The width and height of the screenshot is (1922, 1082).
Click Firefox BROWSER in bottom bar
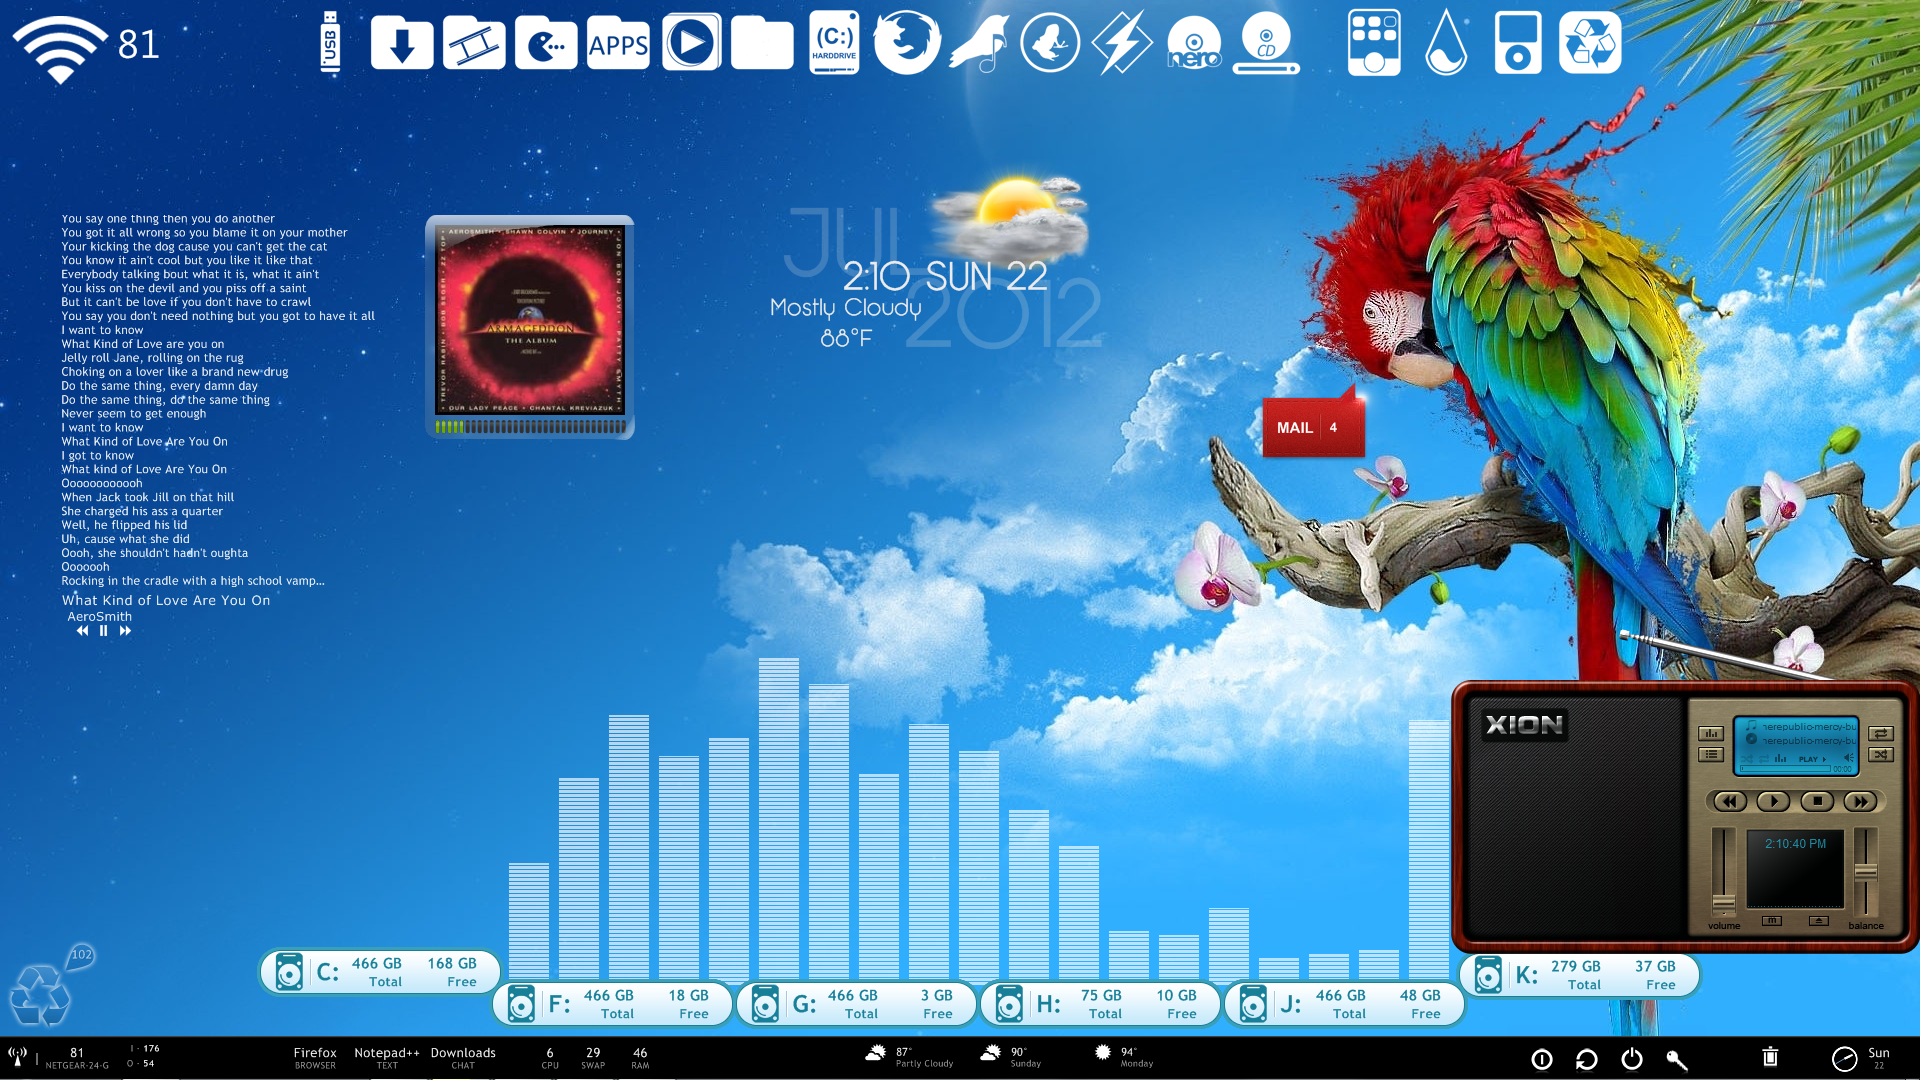click(315, 1058)
